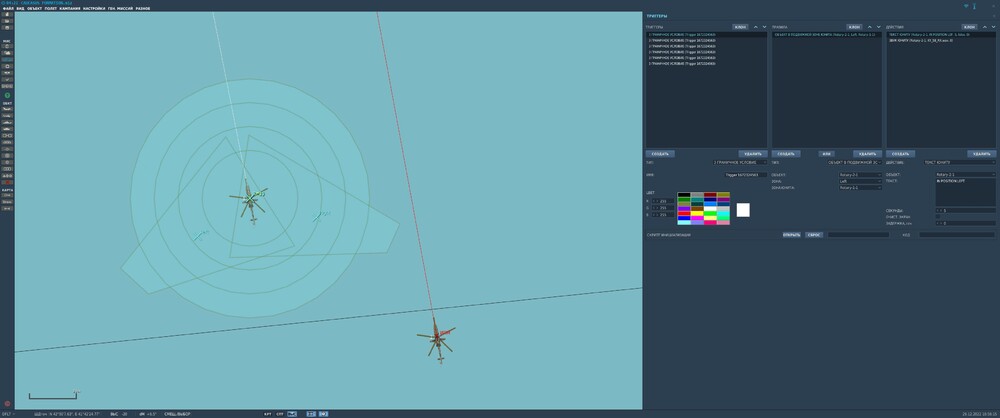Viewport: 1000px width, 418px height.
Task: Click УДАЛИТЬ under the triggers list
Action: (753, 154)
